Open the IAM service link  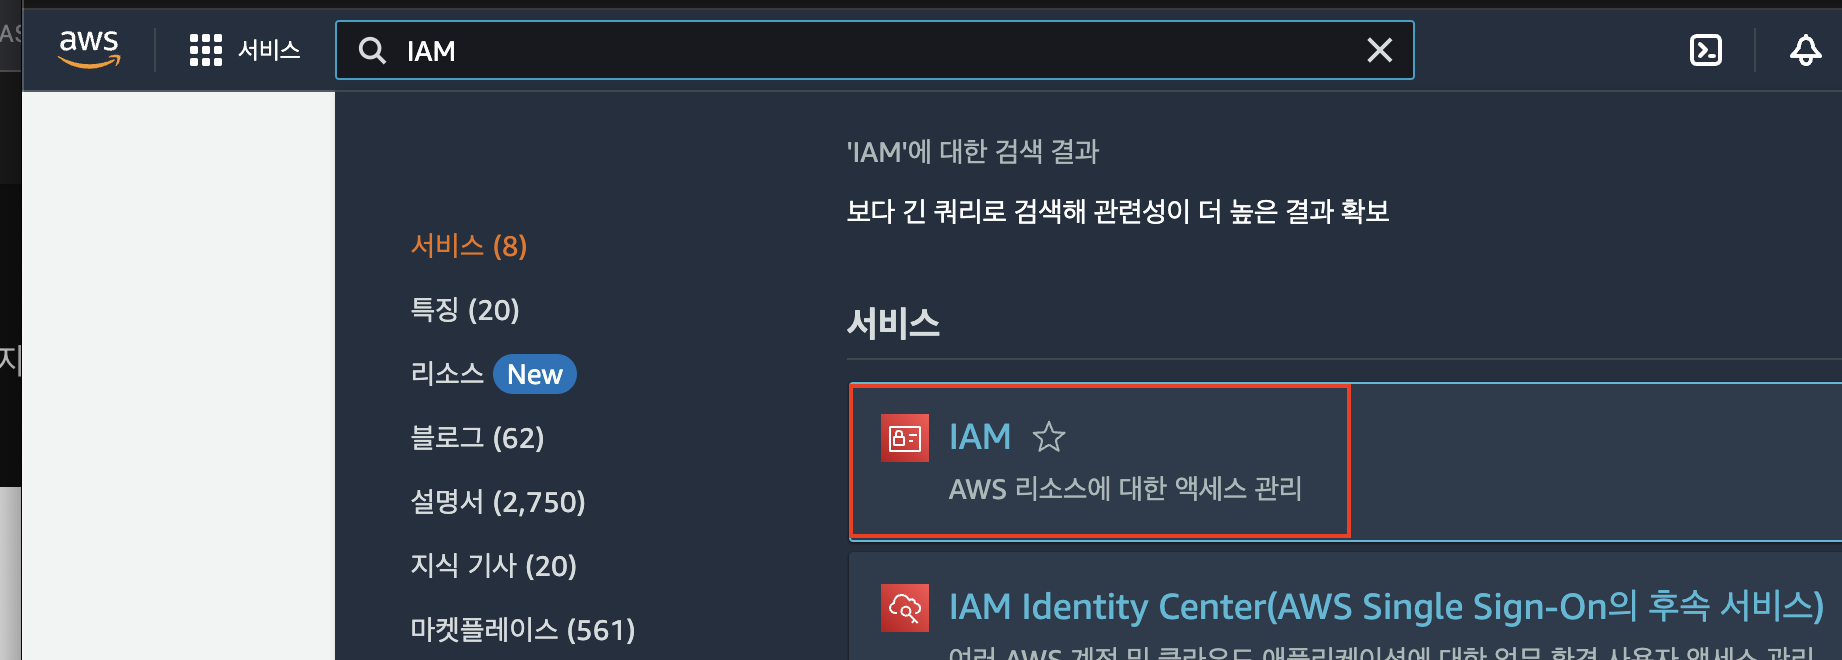(980, 437)
